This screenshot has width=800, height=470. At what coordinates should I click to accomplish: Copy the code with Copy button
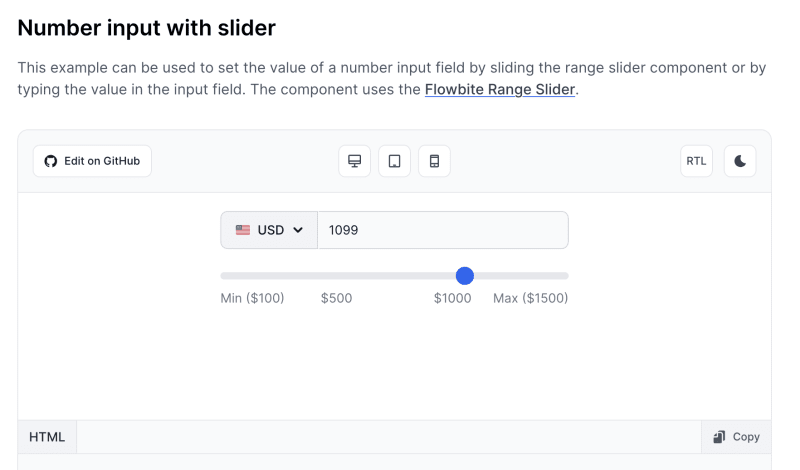(x=736, y=437)
